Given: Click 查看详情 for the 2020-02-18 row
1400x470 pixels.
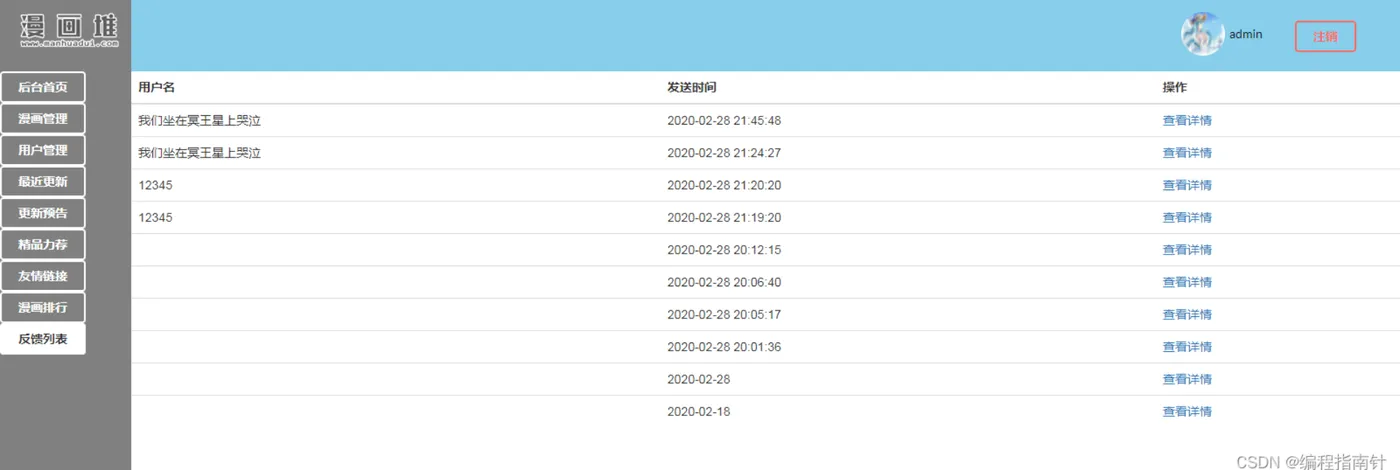Looking at the screenshot, I should (1187, 411).
